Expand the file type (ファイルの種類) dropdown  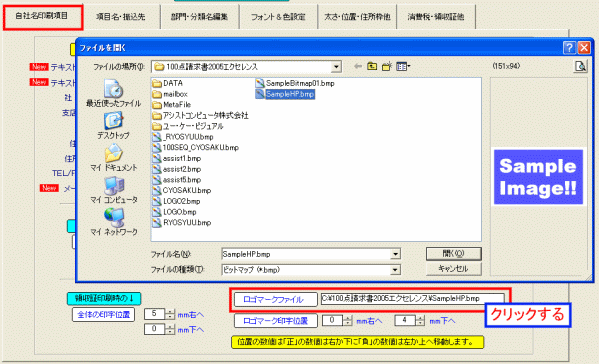(x=395, y=270)
